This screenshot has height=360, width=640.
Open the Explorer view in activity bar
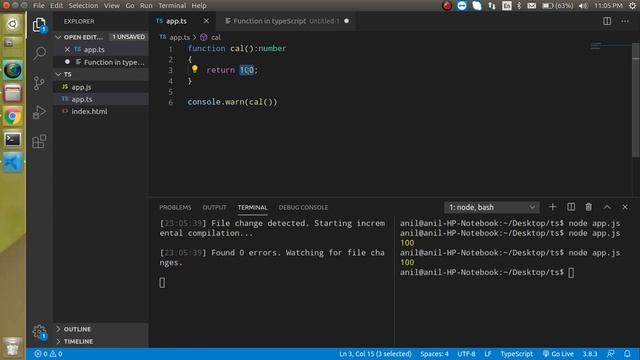pyautogui.click(x=39, y=25)
